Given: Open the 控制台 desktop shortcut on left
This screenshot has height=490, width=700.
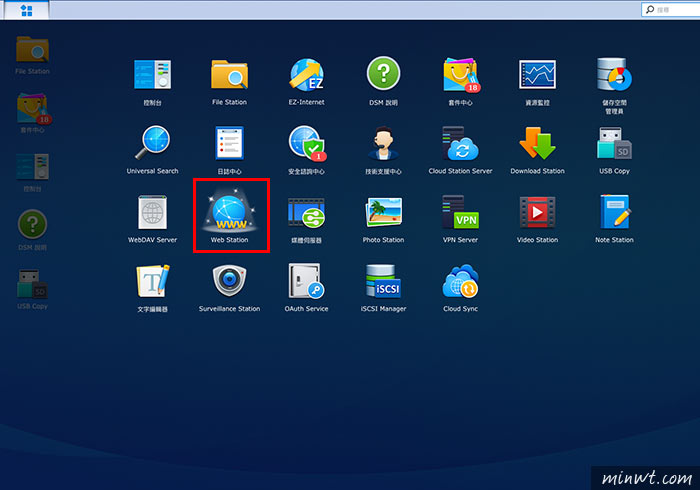Looking at the screenshot, I should tap(32, 172).
